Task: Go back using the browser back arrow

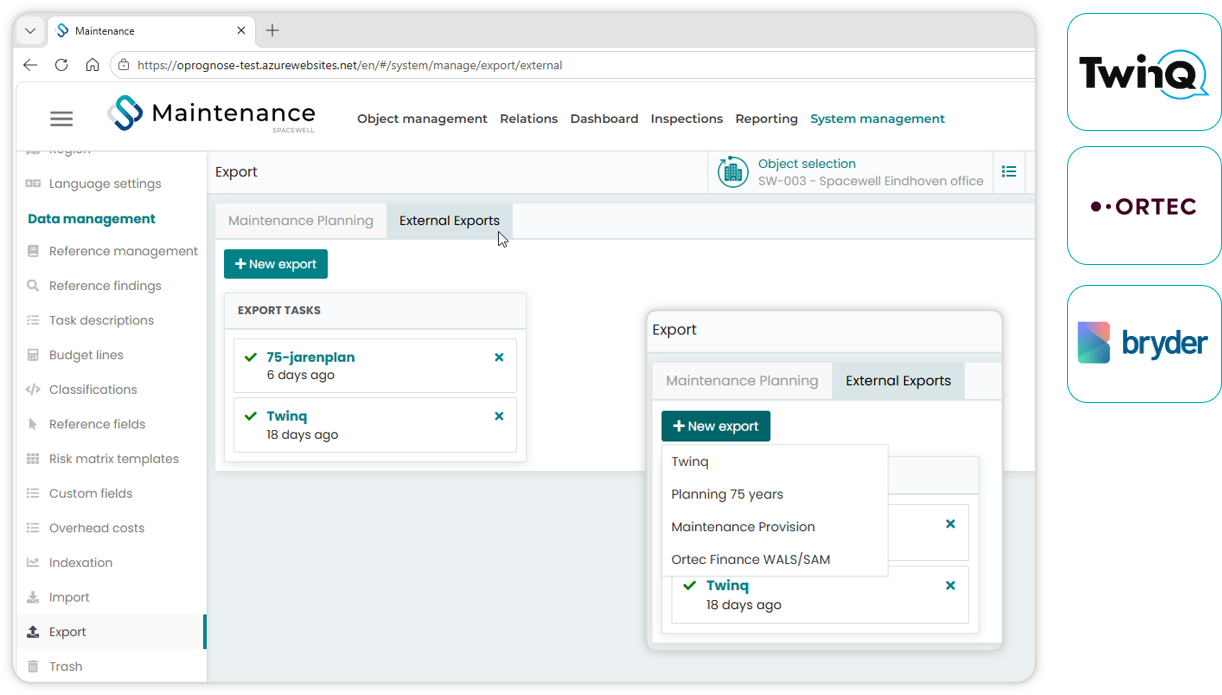Action: point(30,65)
